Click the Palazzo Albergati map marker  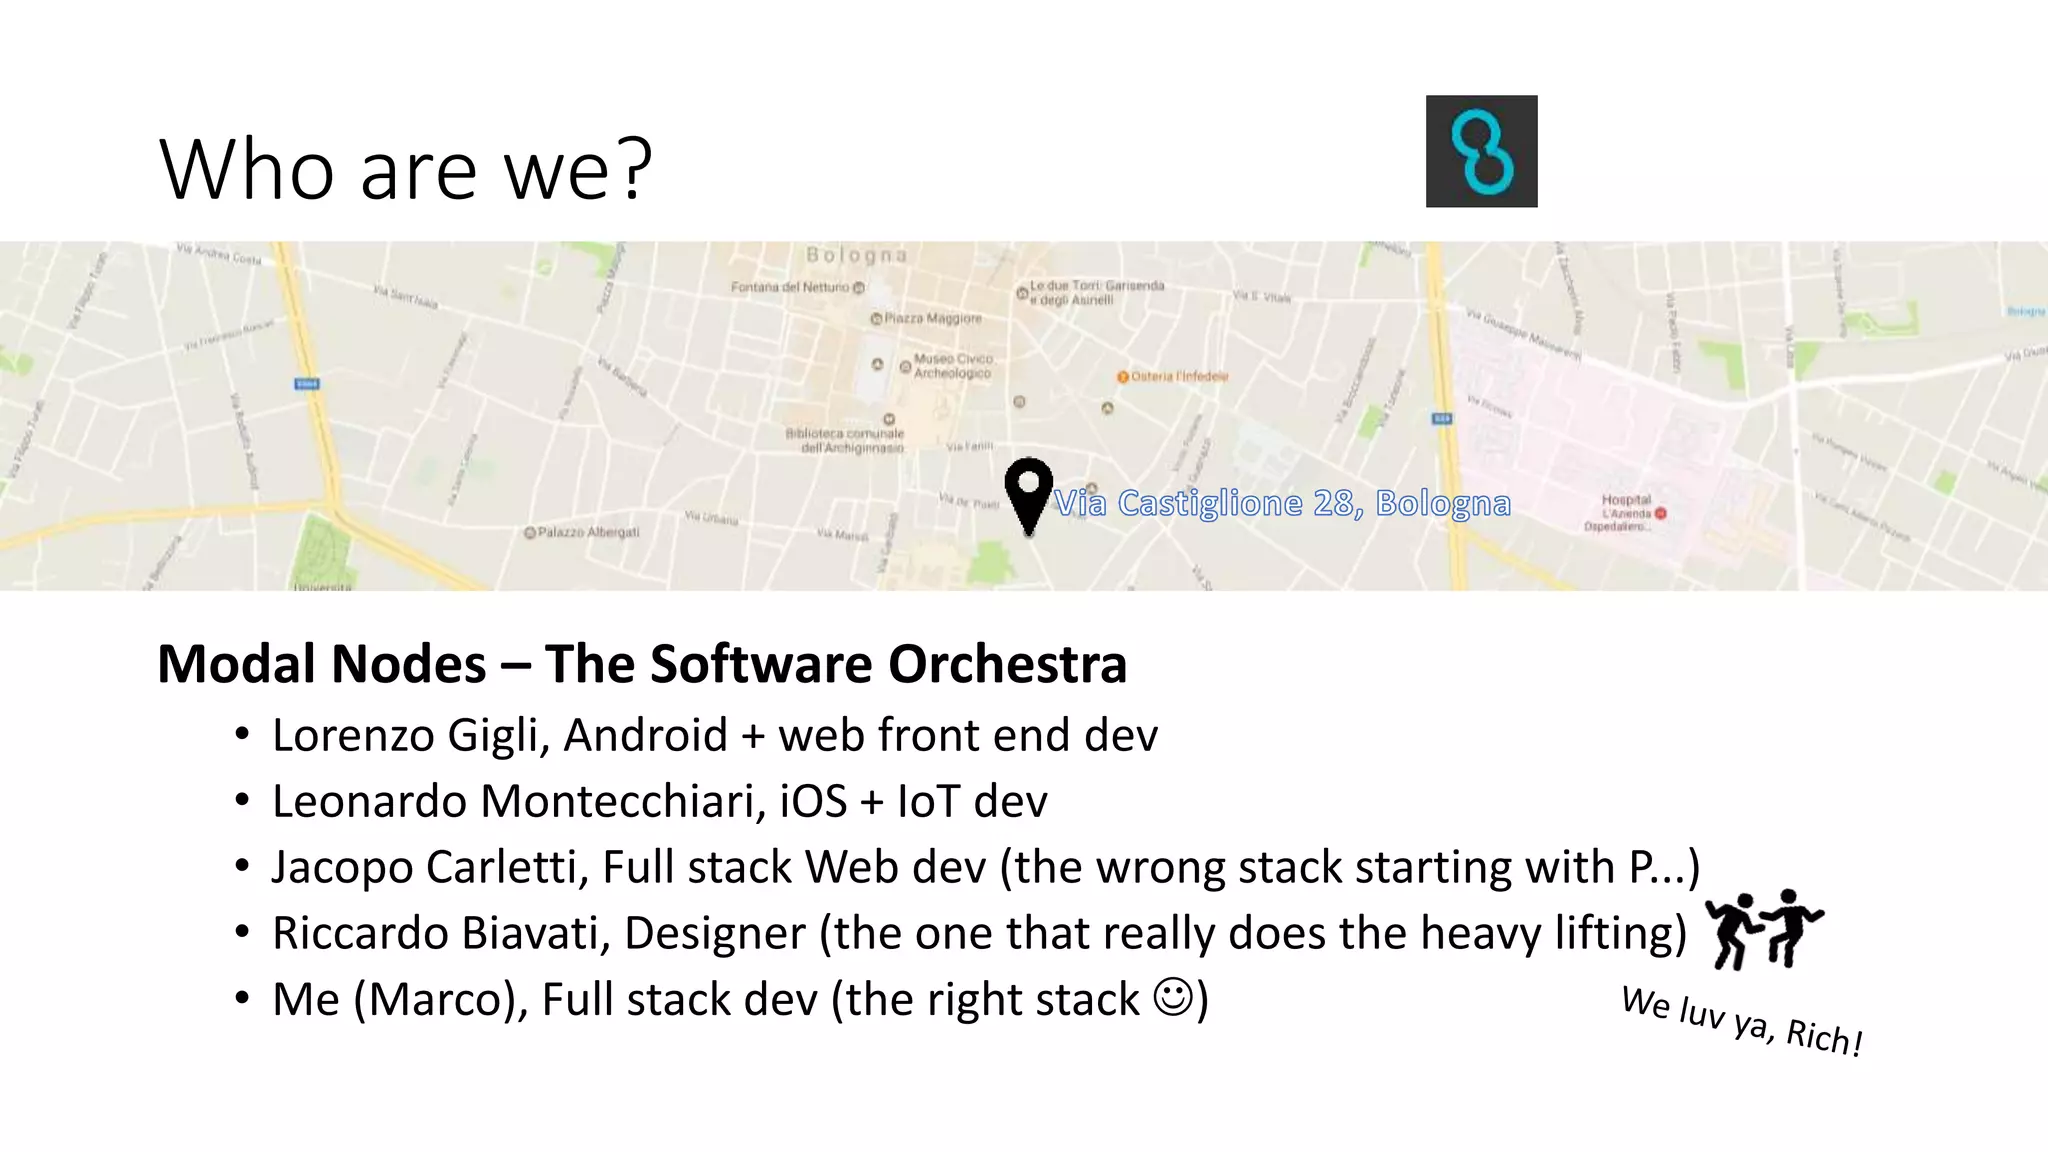pos(530,532)
